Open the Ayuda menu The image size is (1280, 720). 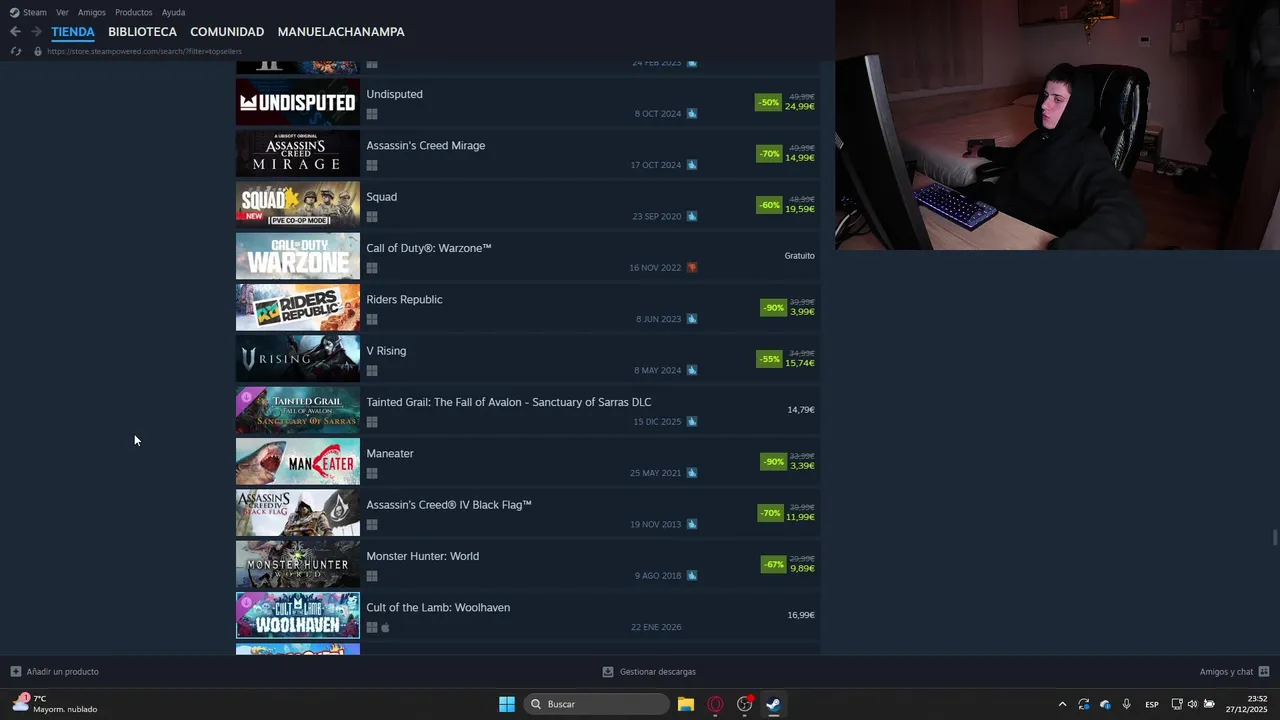click(173, 12)
